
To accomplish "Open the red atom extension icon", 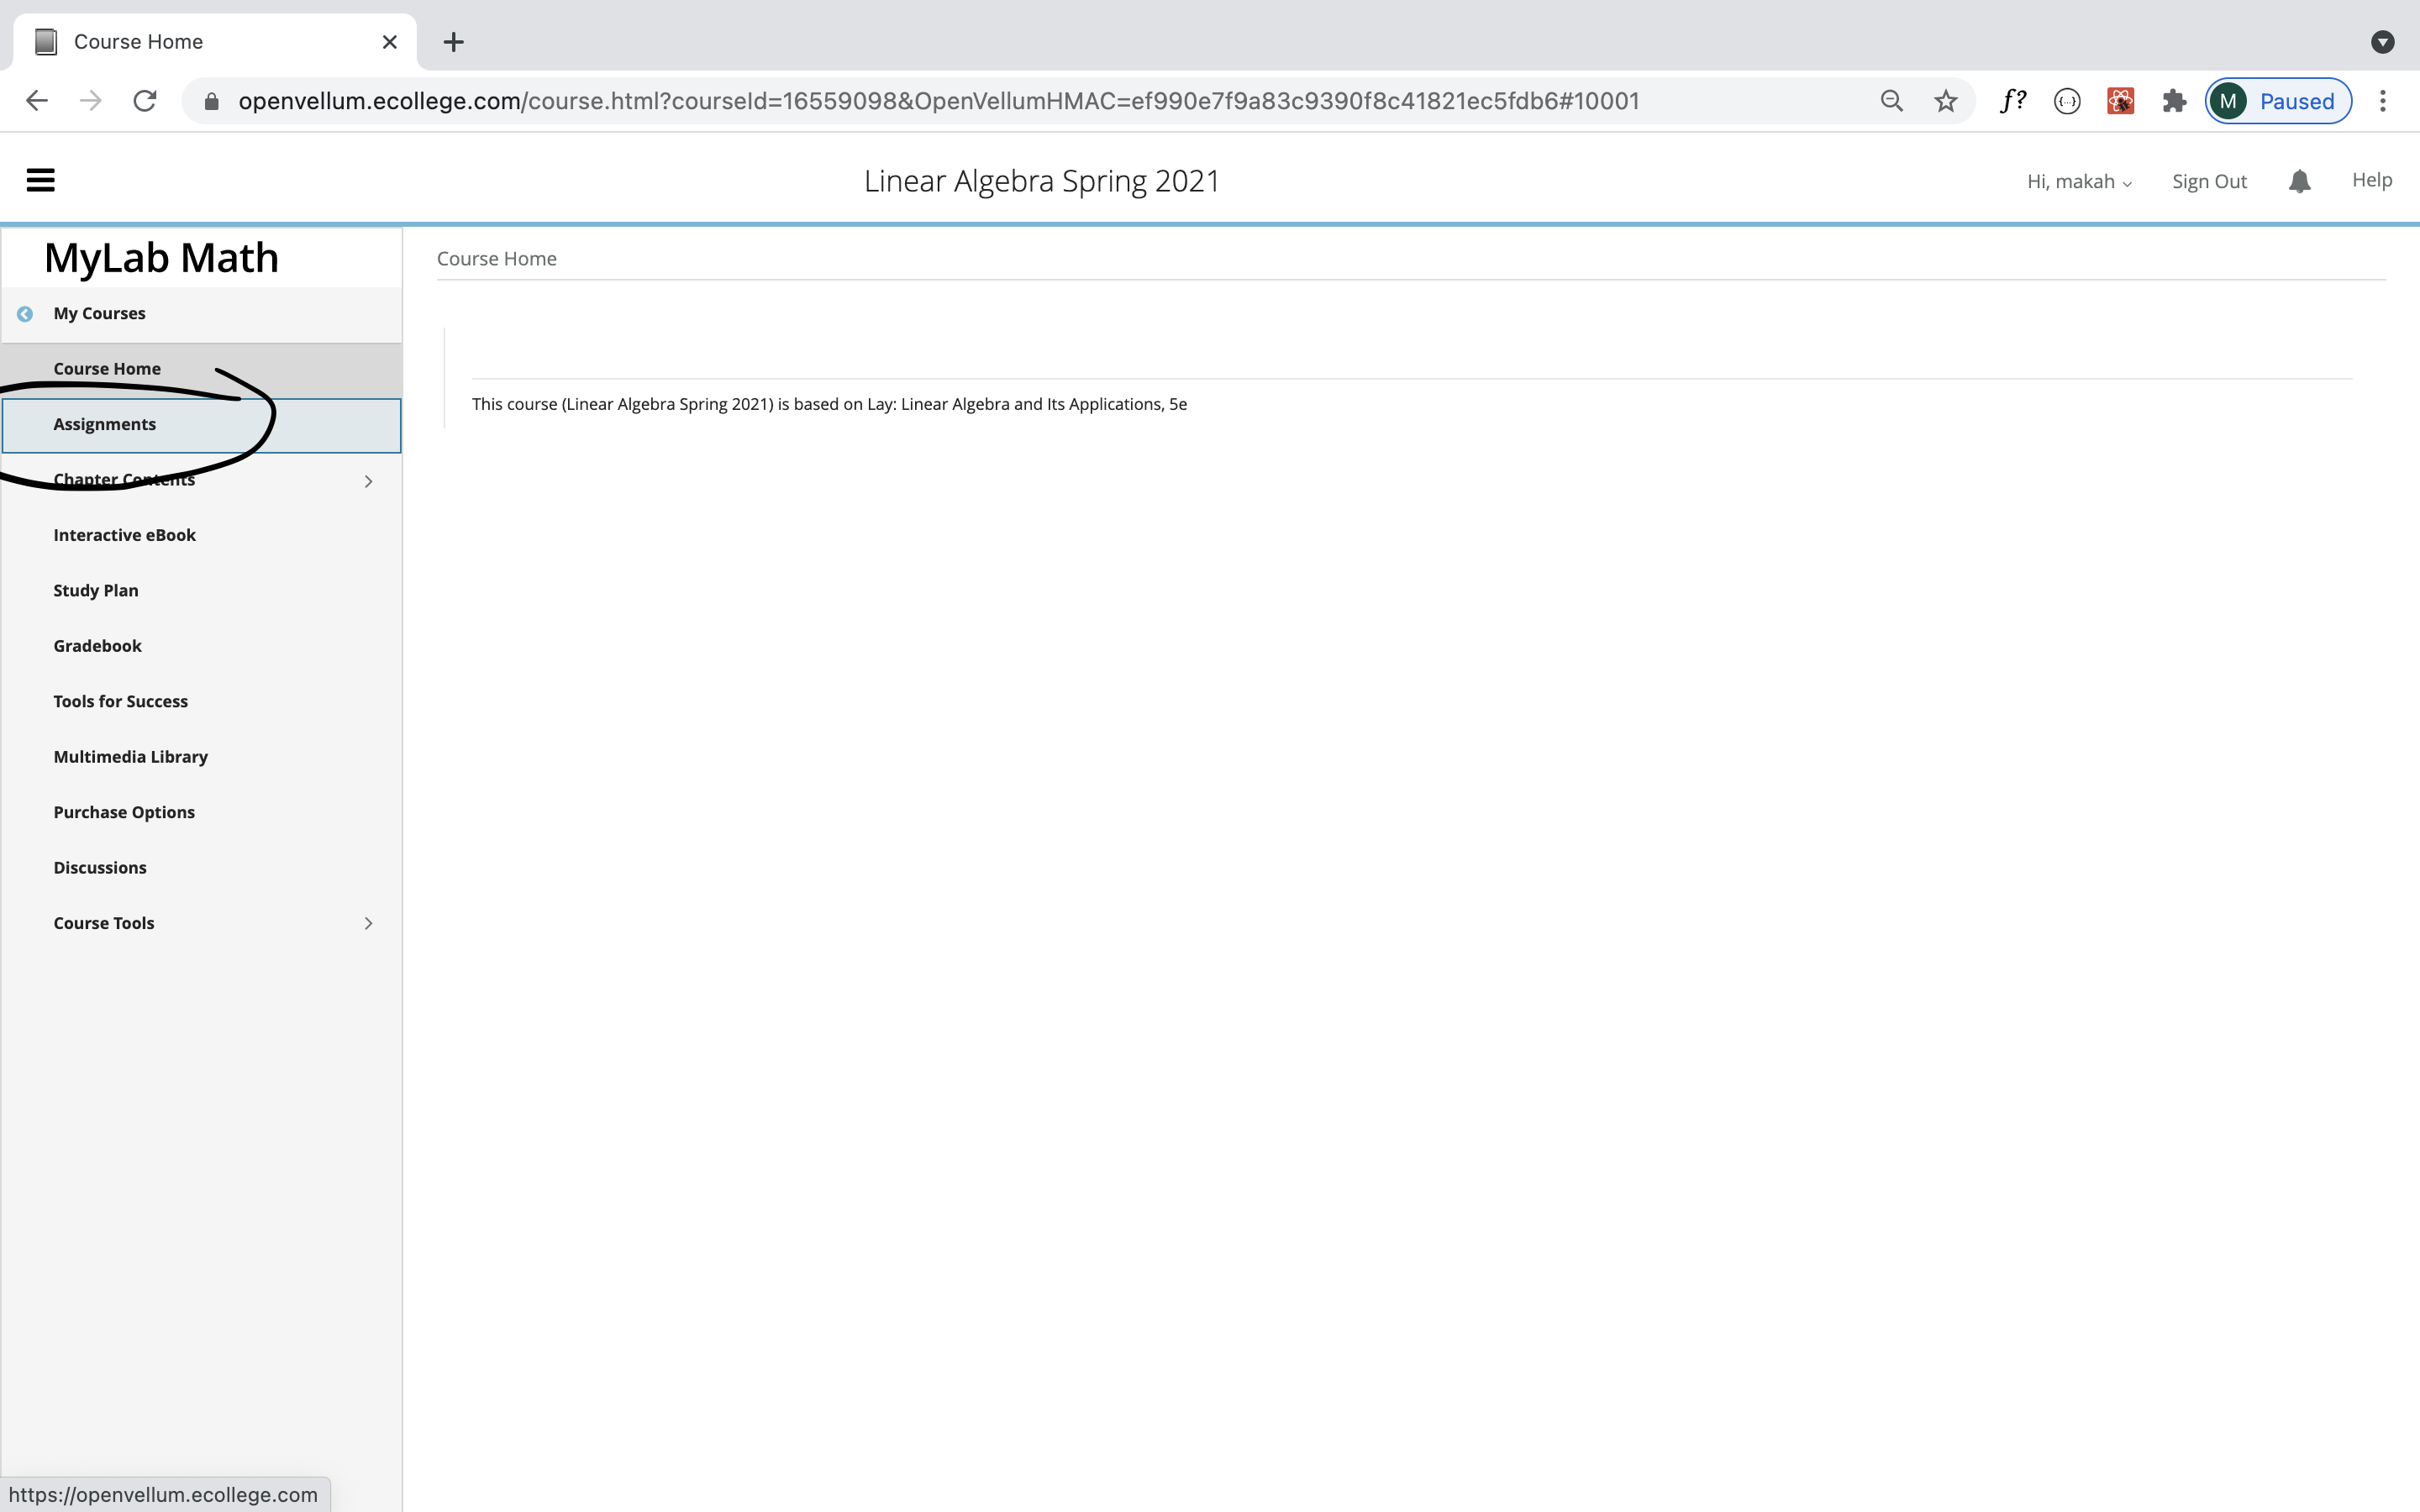I will 2120,101.
